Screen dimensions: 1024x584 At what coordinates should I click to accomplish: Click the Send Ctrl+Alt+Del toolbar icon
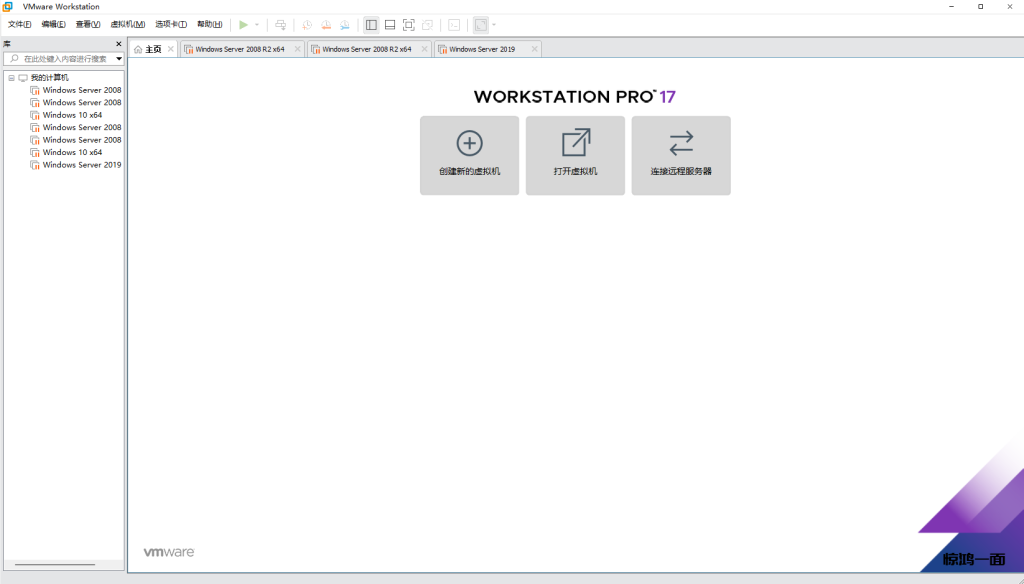(280, 25)
